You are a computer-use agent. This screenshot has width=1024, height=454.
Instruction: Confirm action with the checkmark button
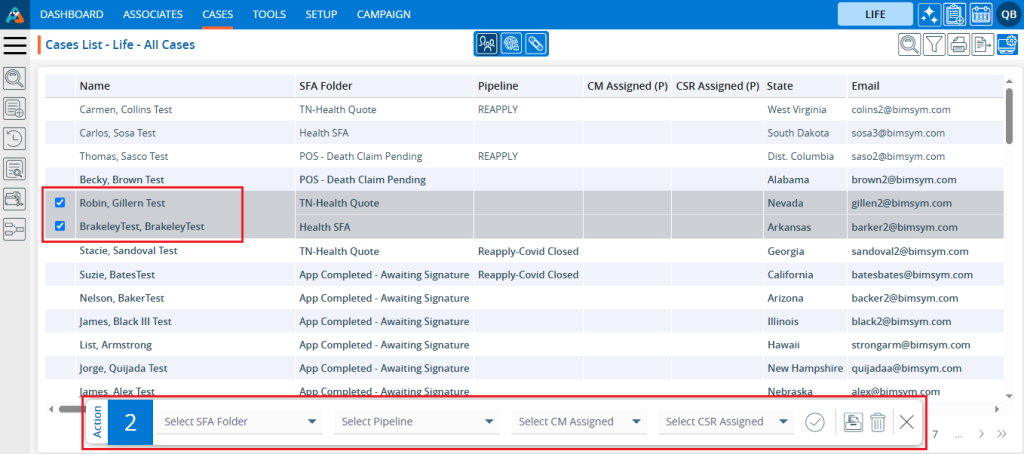815,422
